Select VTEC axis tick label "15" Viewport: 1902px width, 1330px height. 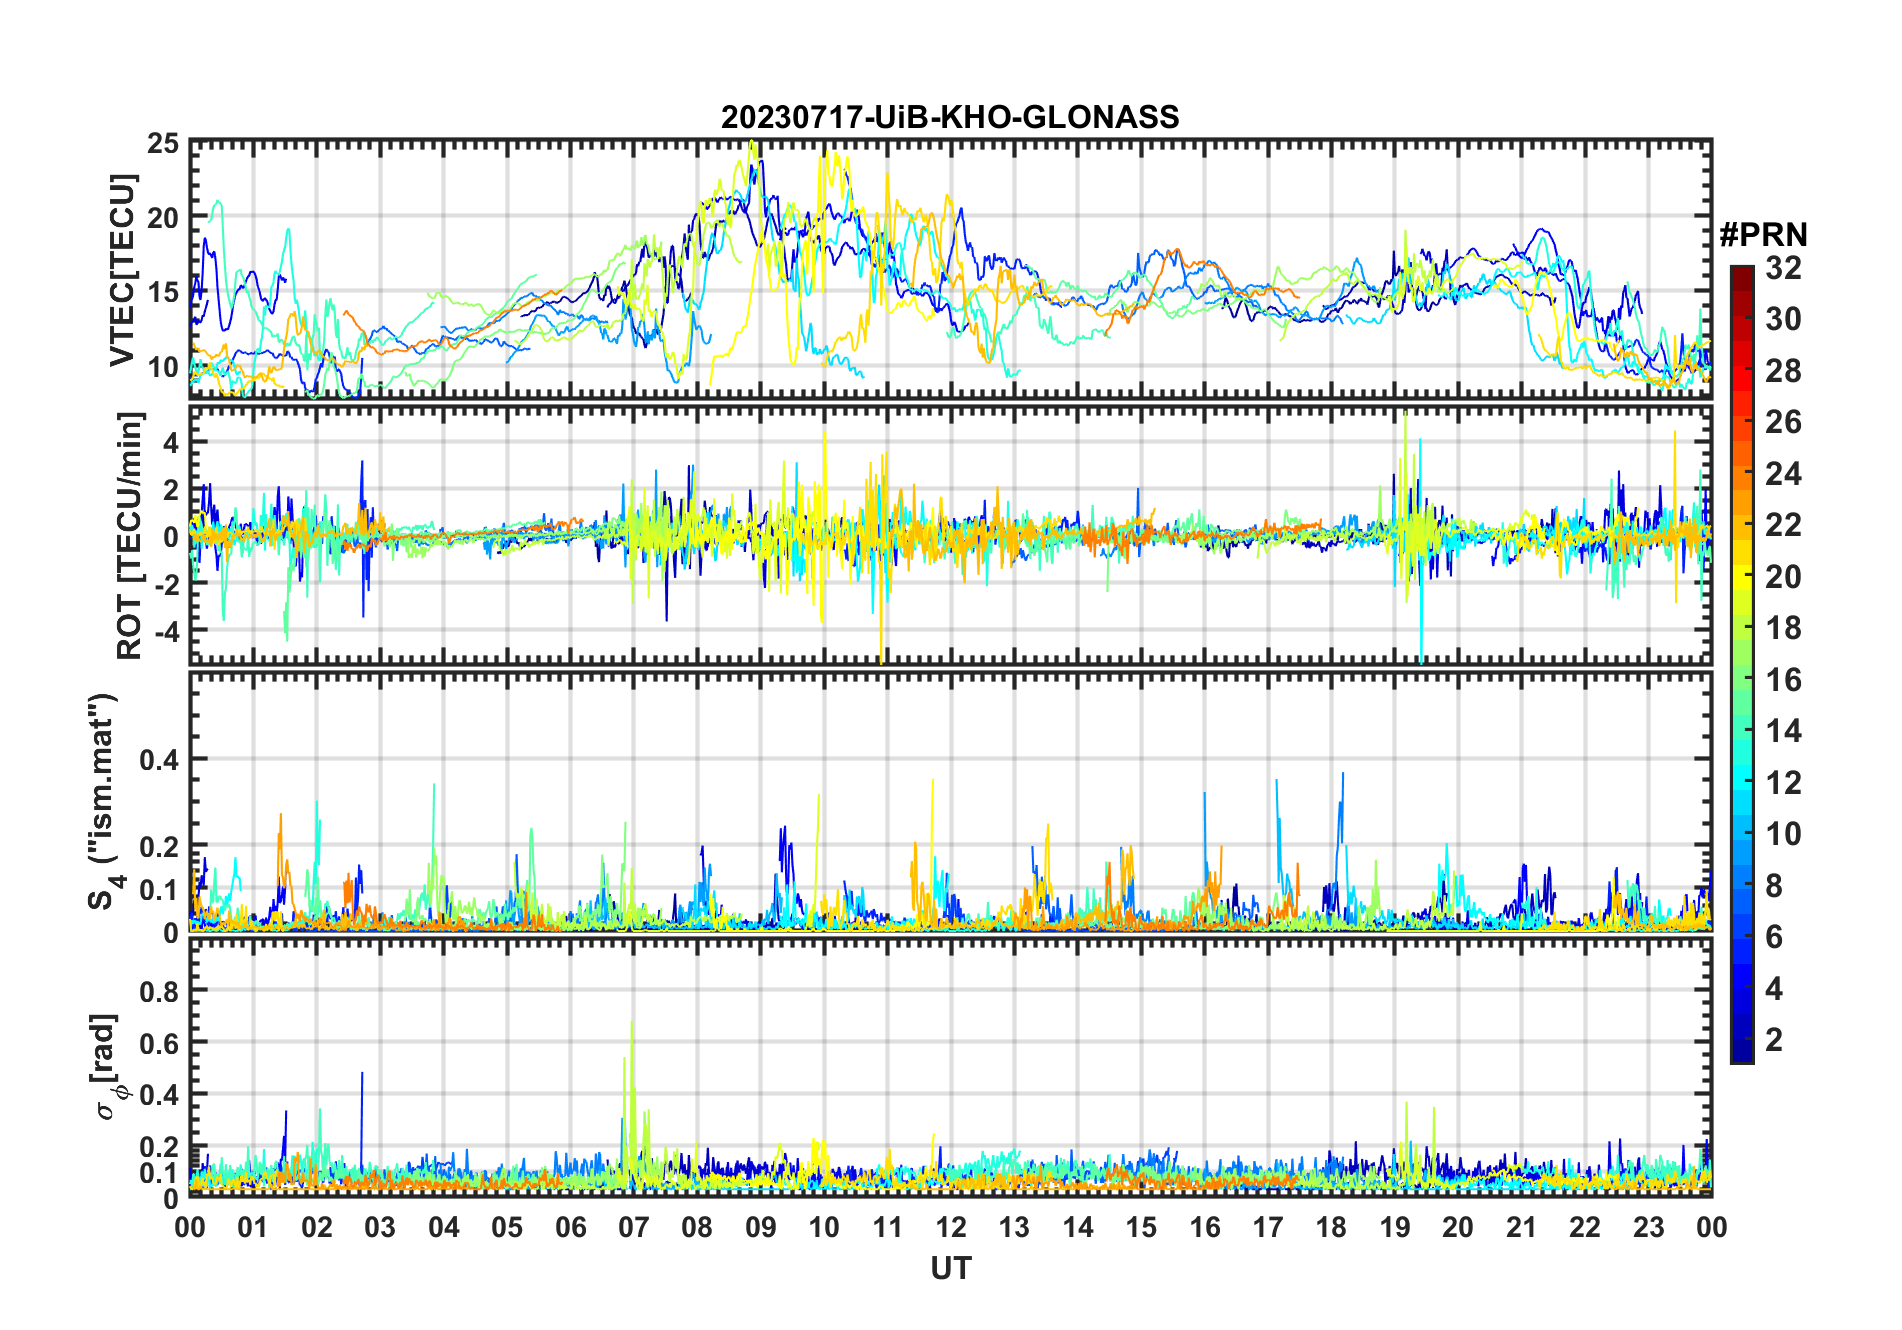163,293
